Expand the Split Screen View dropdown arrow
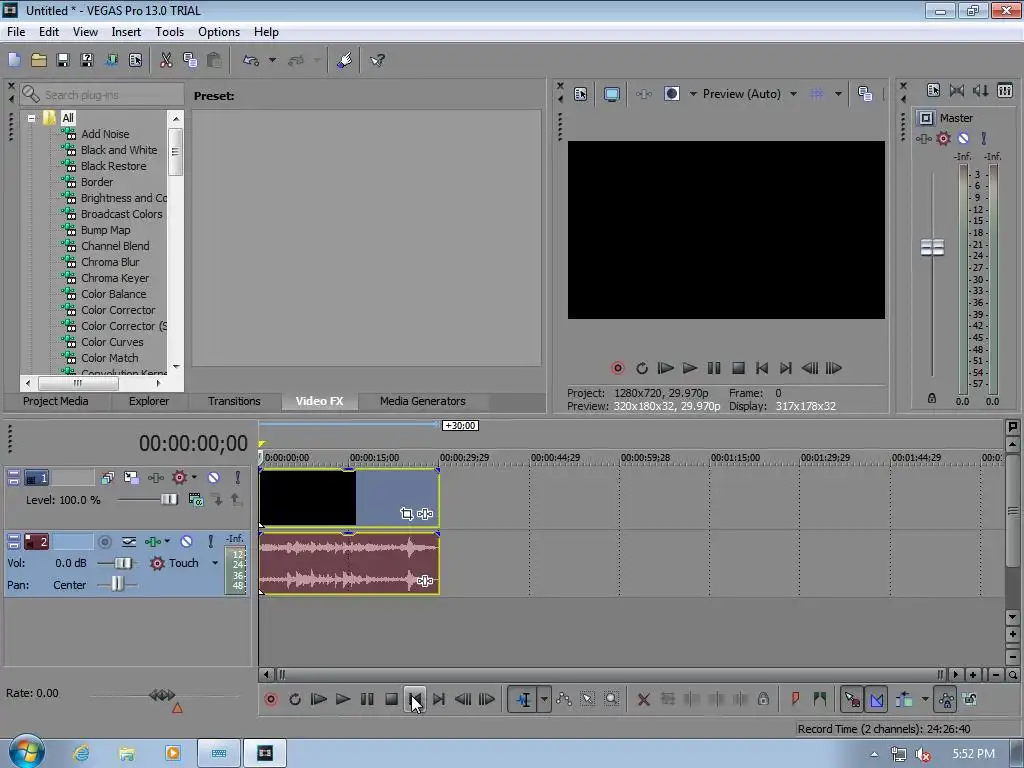 (693, 94)
